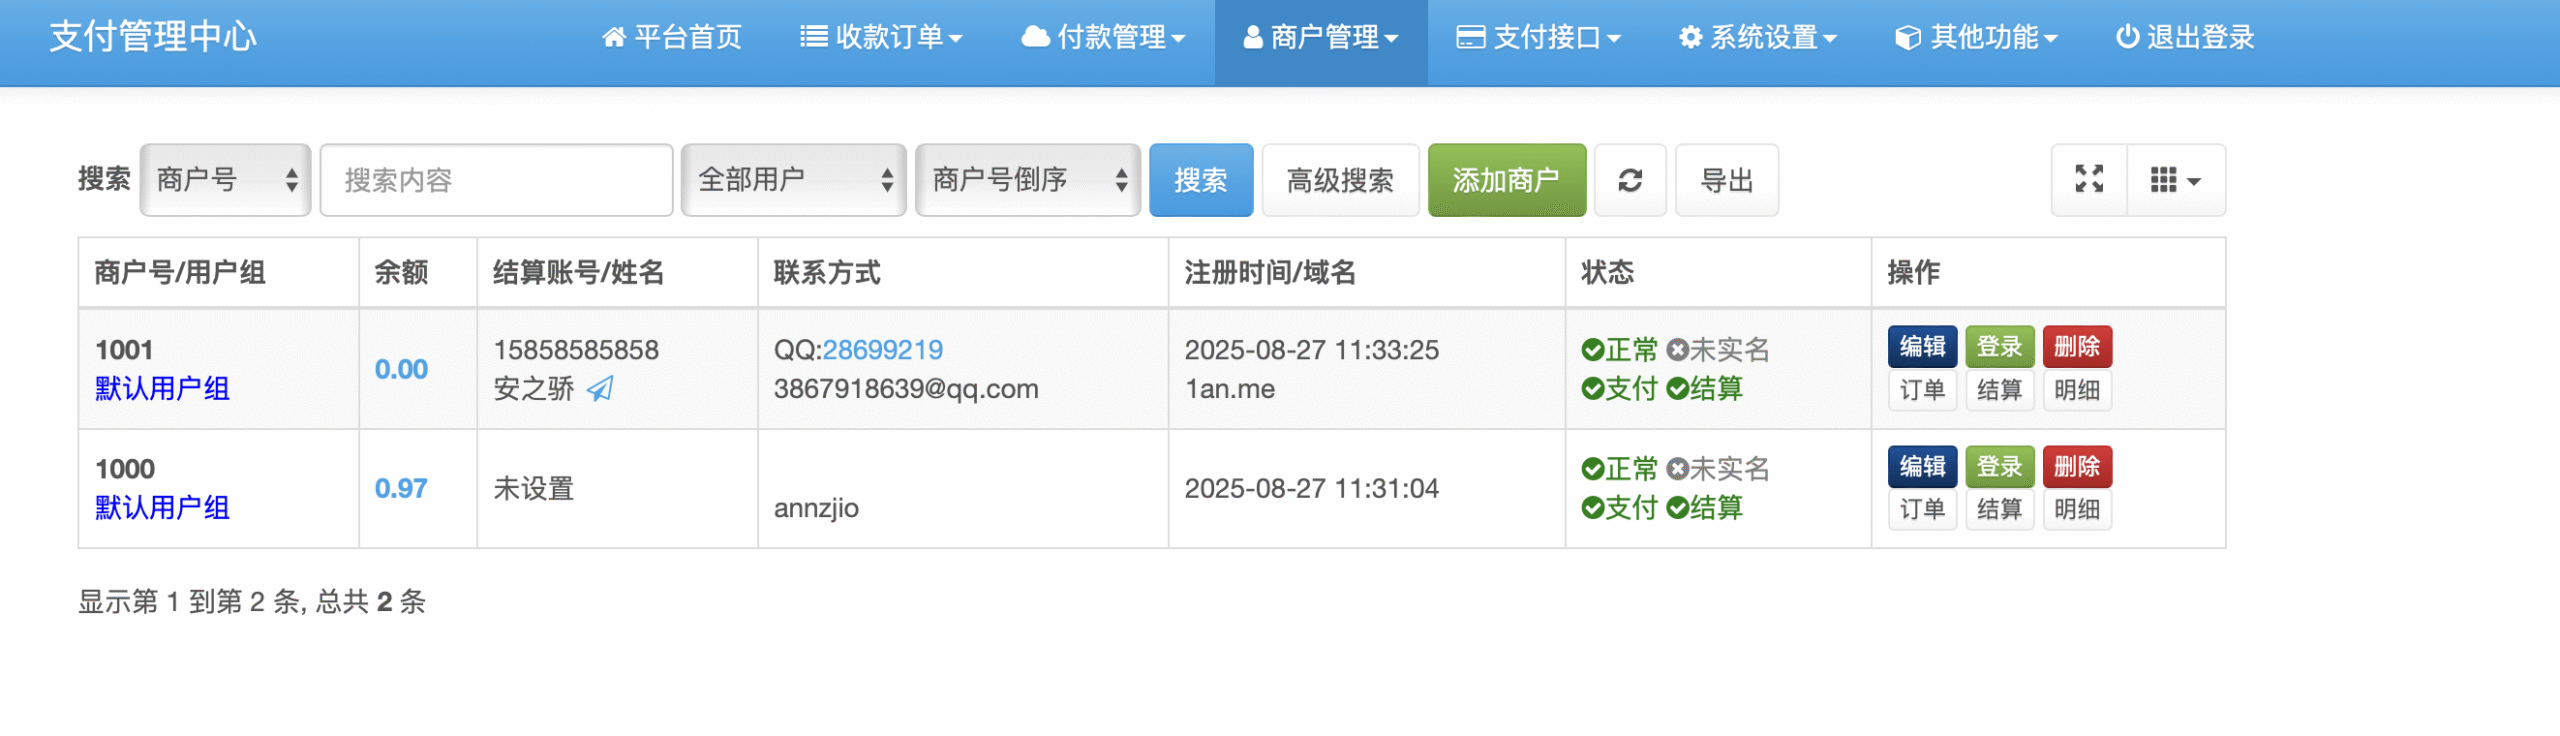Open QQ link 28699219

pos(882,350)
